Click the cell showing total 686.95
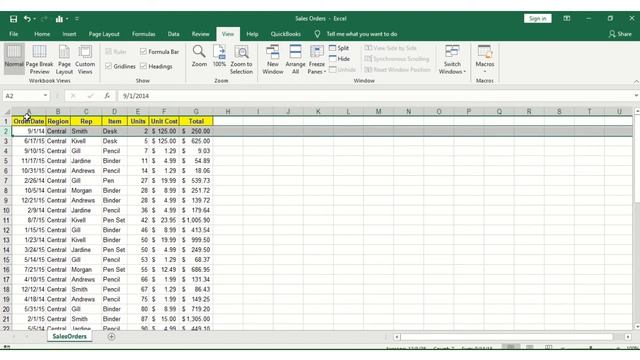The image size is (640, 360). pos(196,270)
